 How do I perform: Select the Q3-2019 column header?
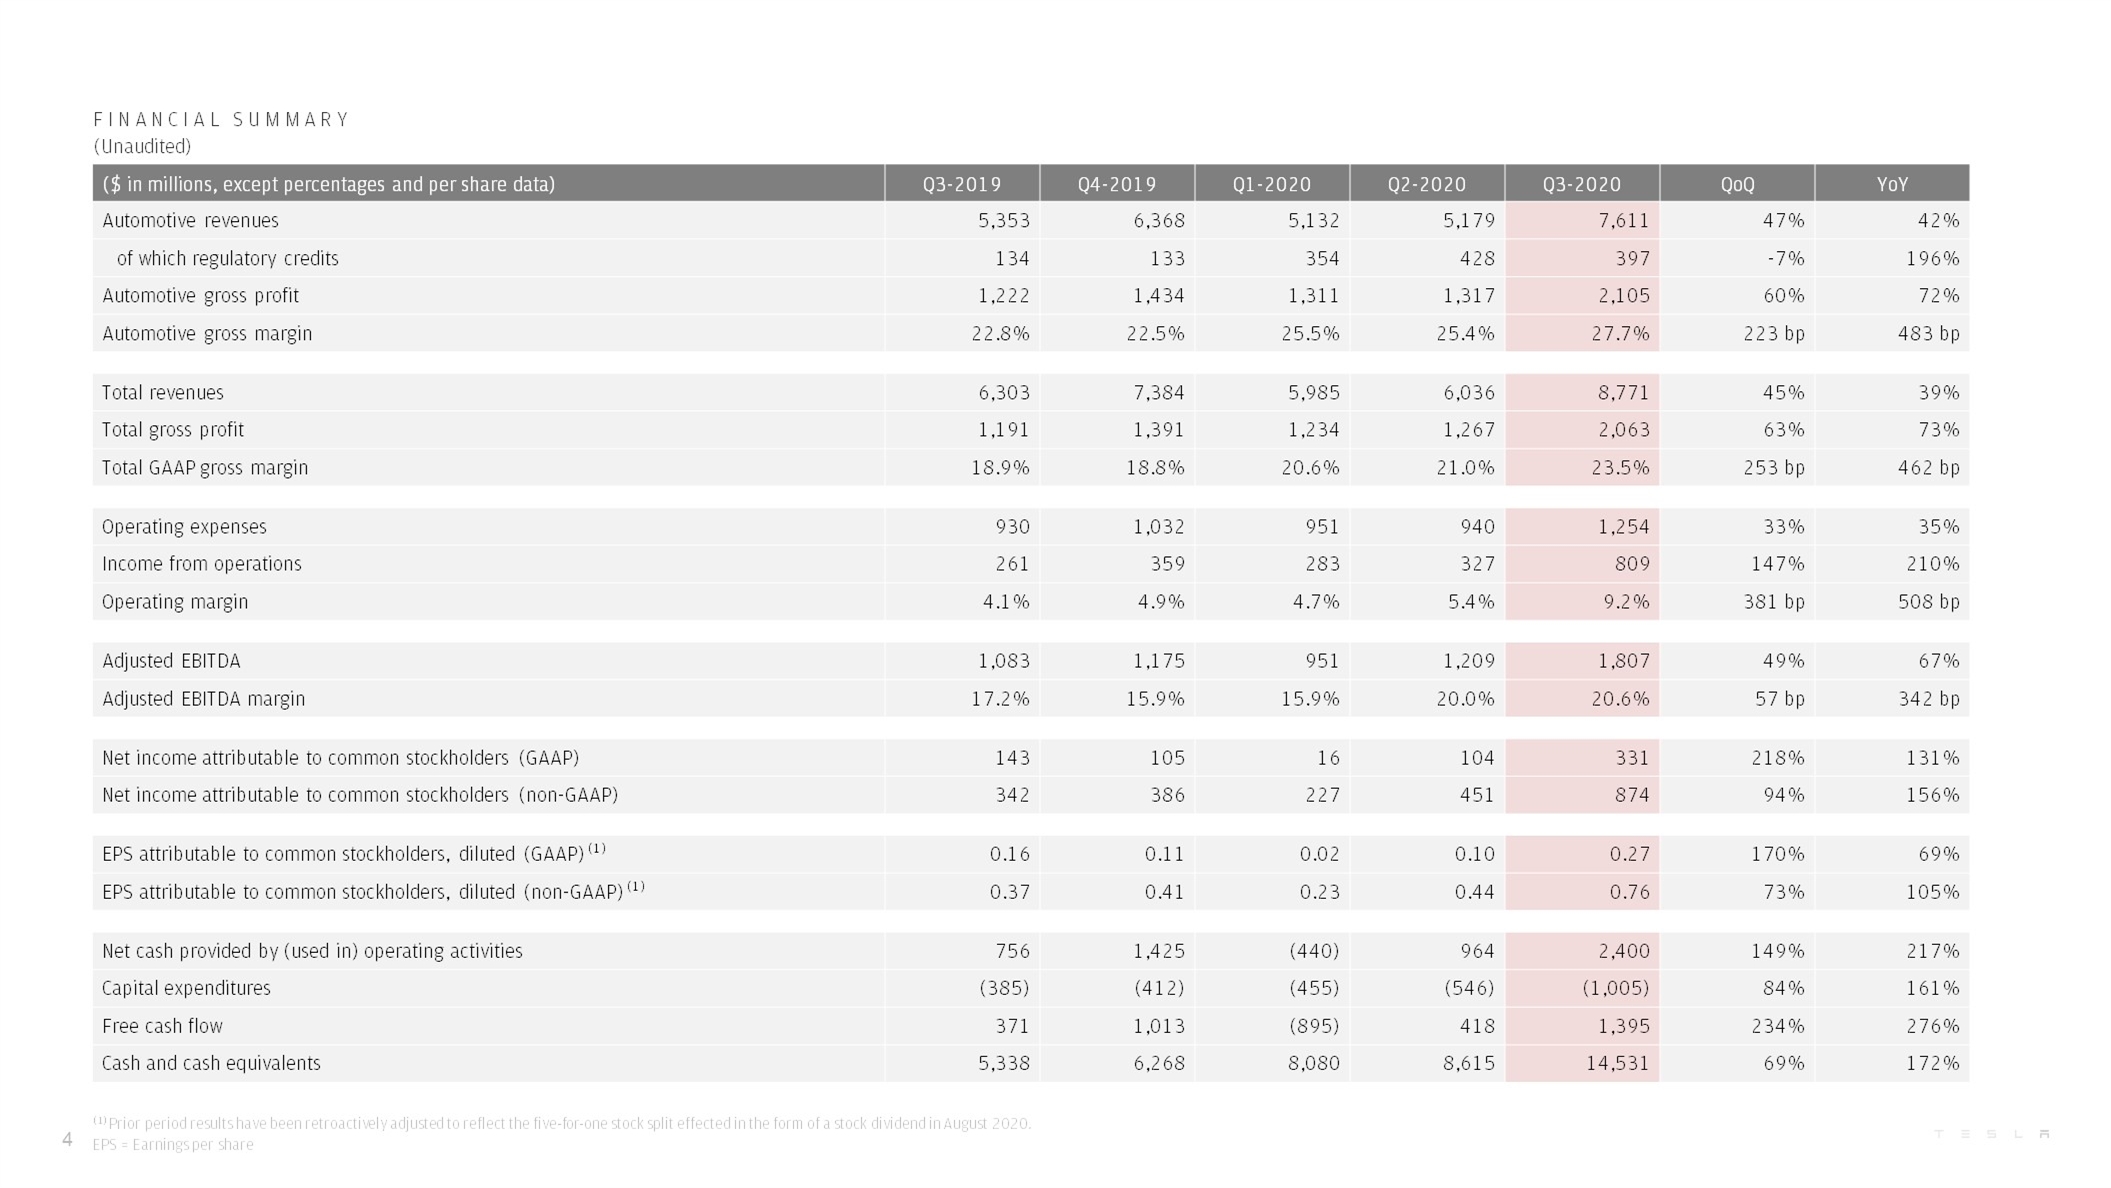tap(962, 184)
